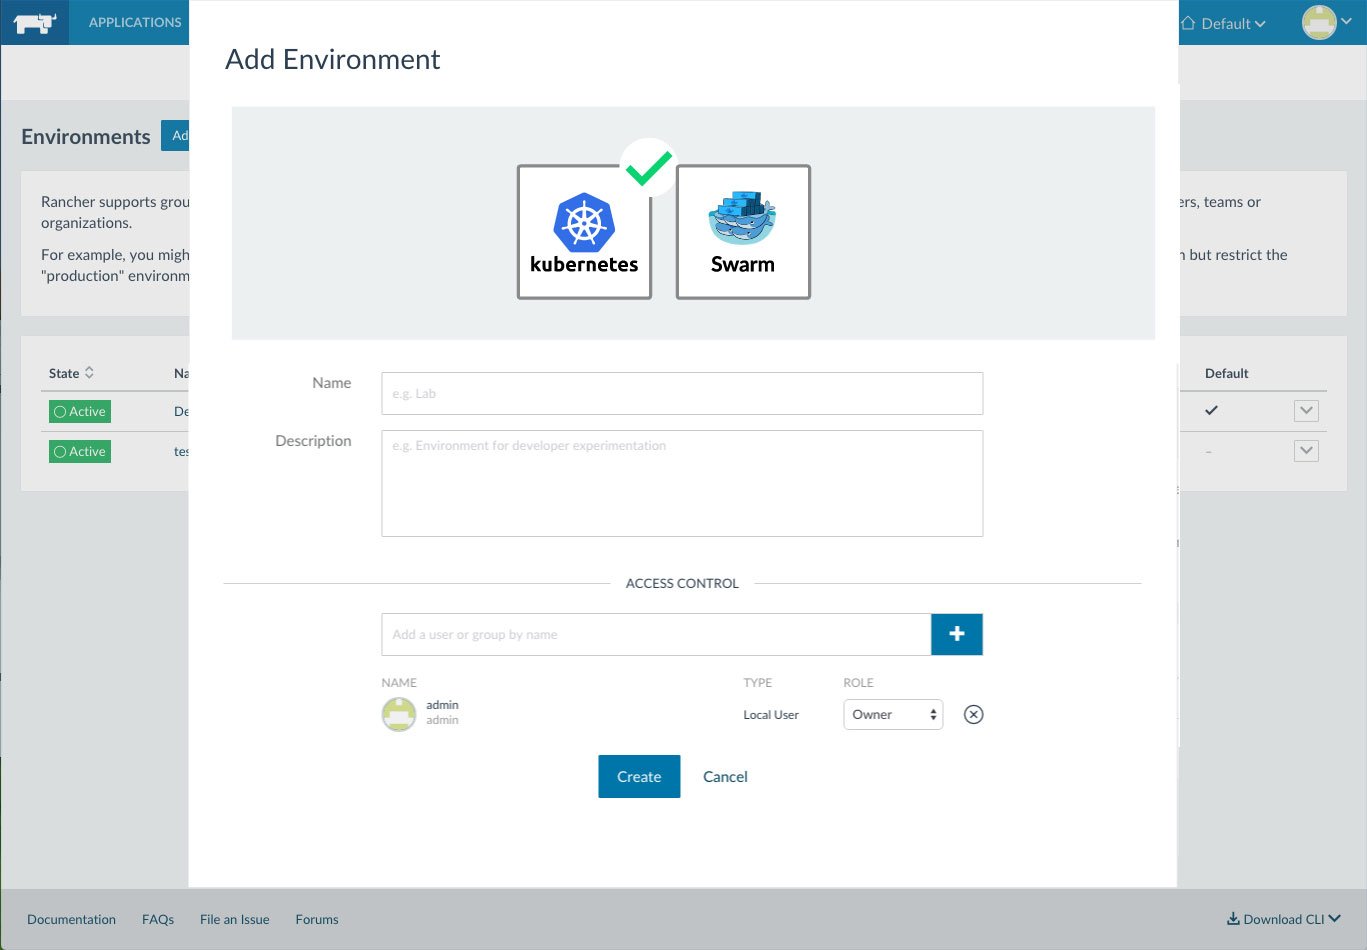Open the File an Issue link
This screenshot has height=950, width=1367.
click(234, 919)
